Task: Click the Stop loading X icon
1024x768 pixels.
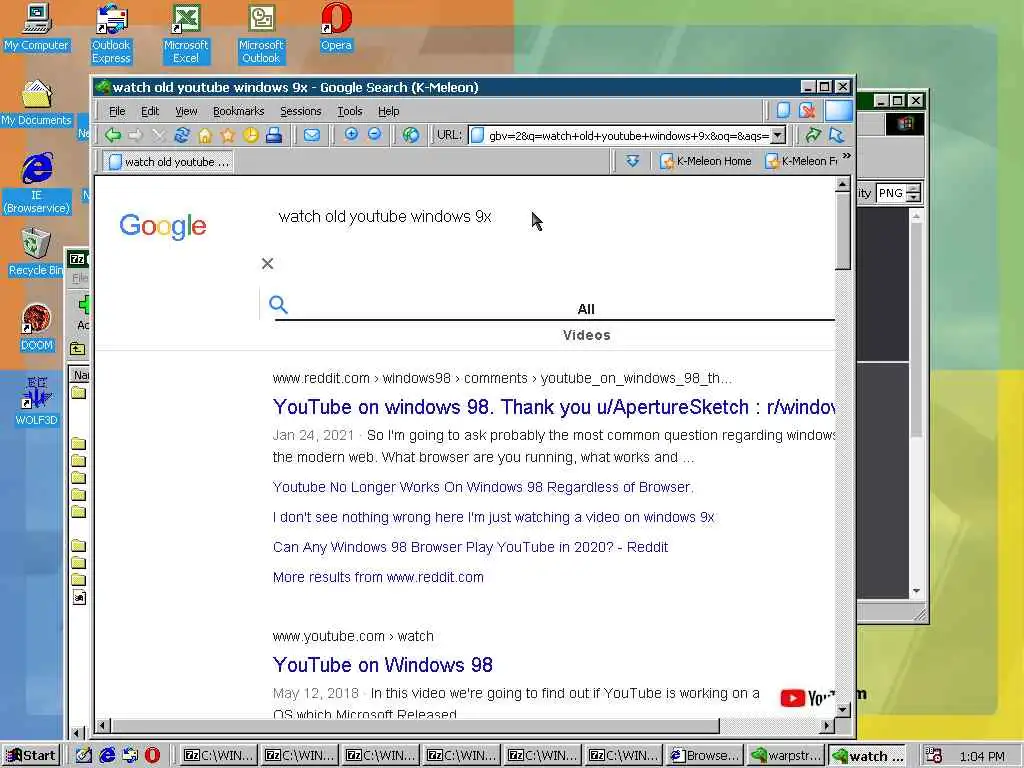Action: point(159,135)
